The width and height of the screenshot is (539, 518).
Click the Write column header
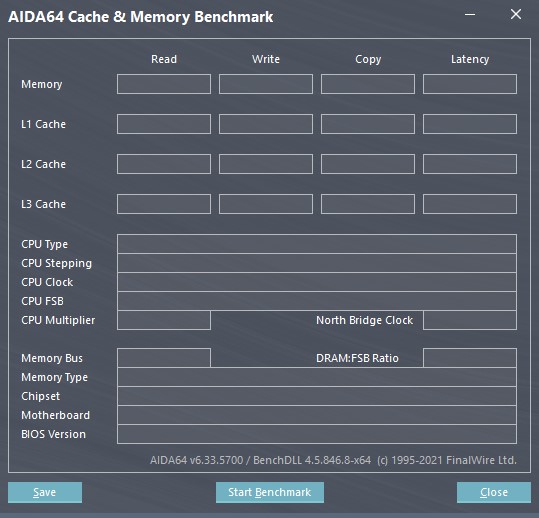coord(266,59)
